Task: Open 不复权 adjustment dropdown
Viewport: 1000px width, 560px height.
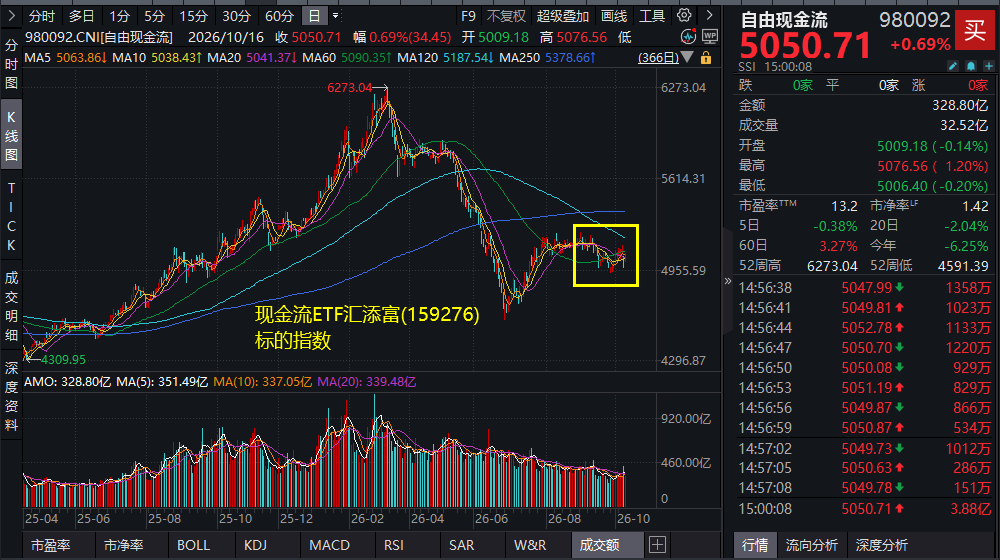Action: [x=506, y=16]
